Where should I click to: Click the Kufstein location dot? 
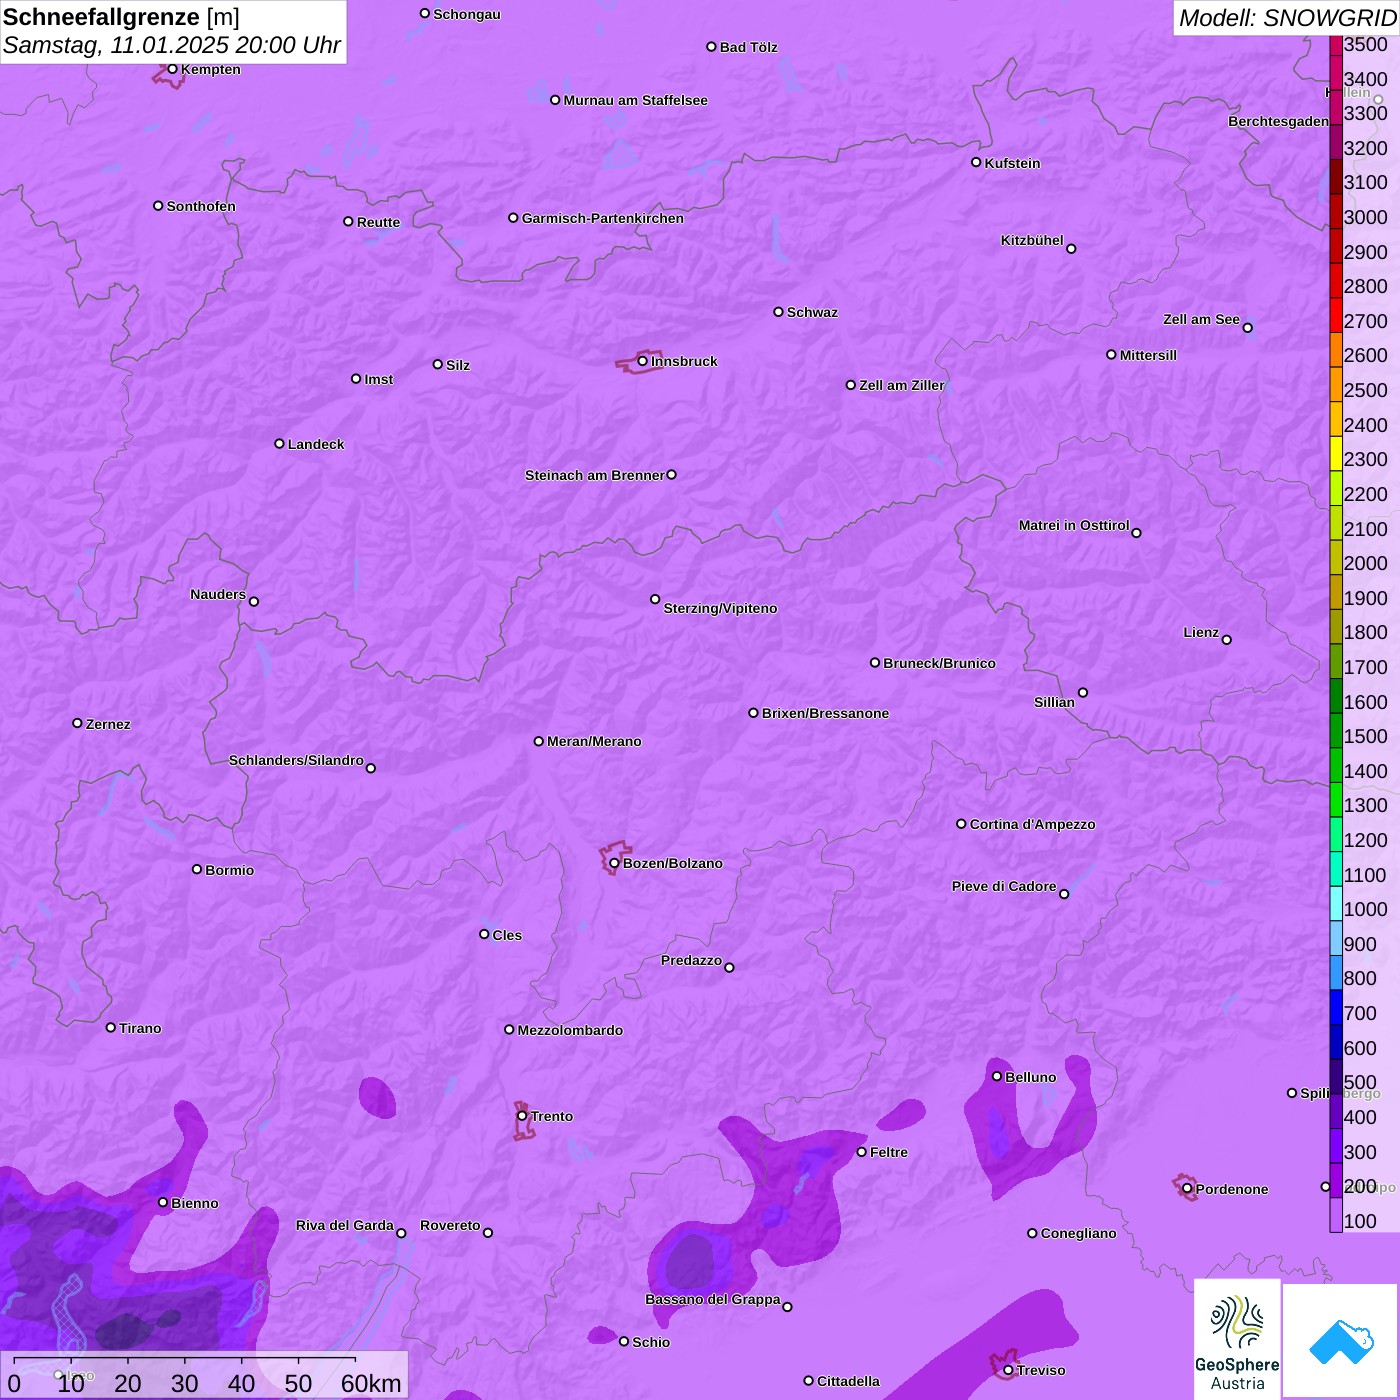976,162
